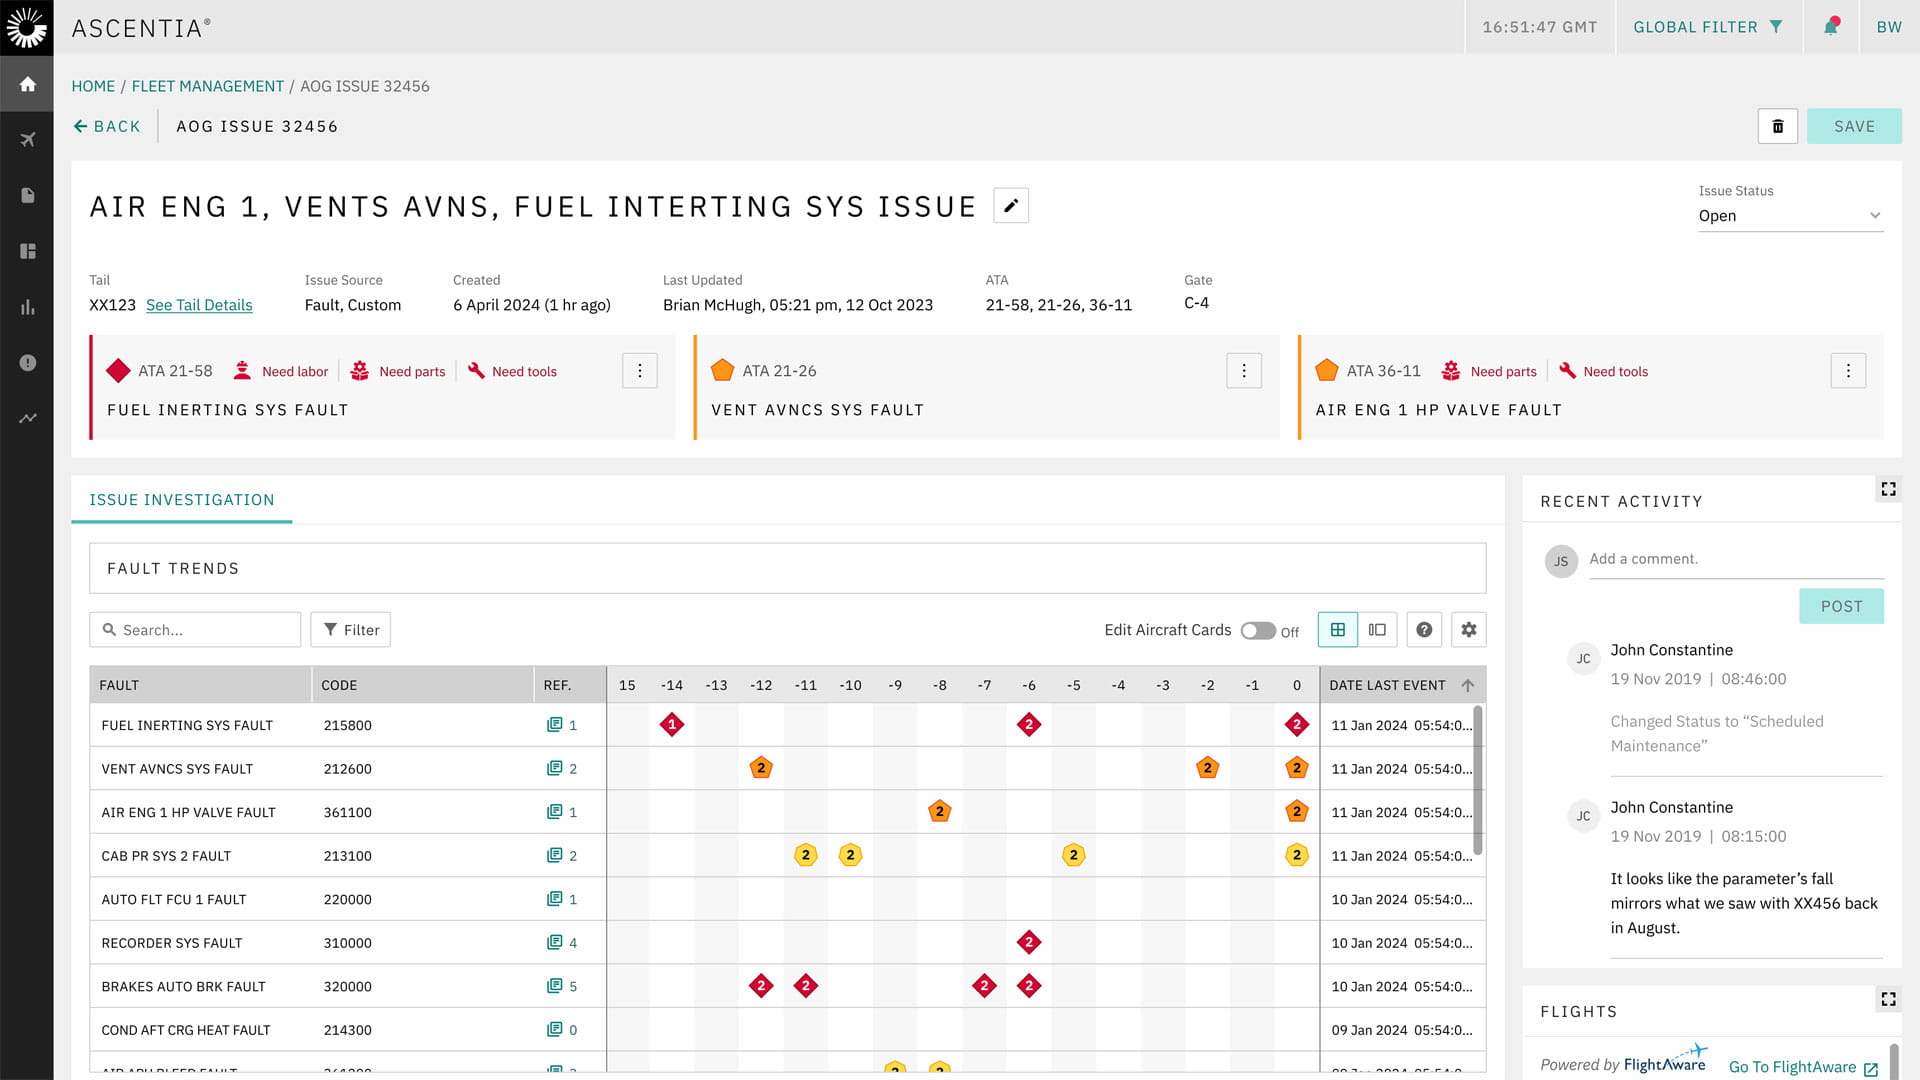Open Fleet Management from the breadcrumb
This screenshot has height=1080, width=1920.
coord(208,86)
